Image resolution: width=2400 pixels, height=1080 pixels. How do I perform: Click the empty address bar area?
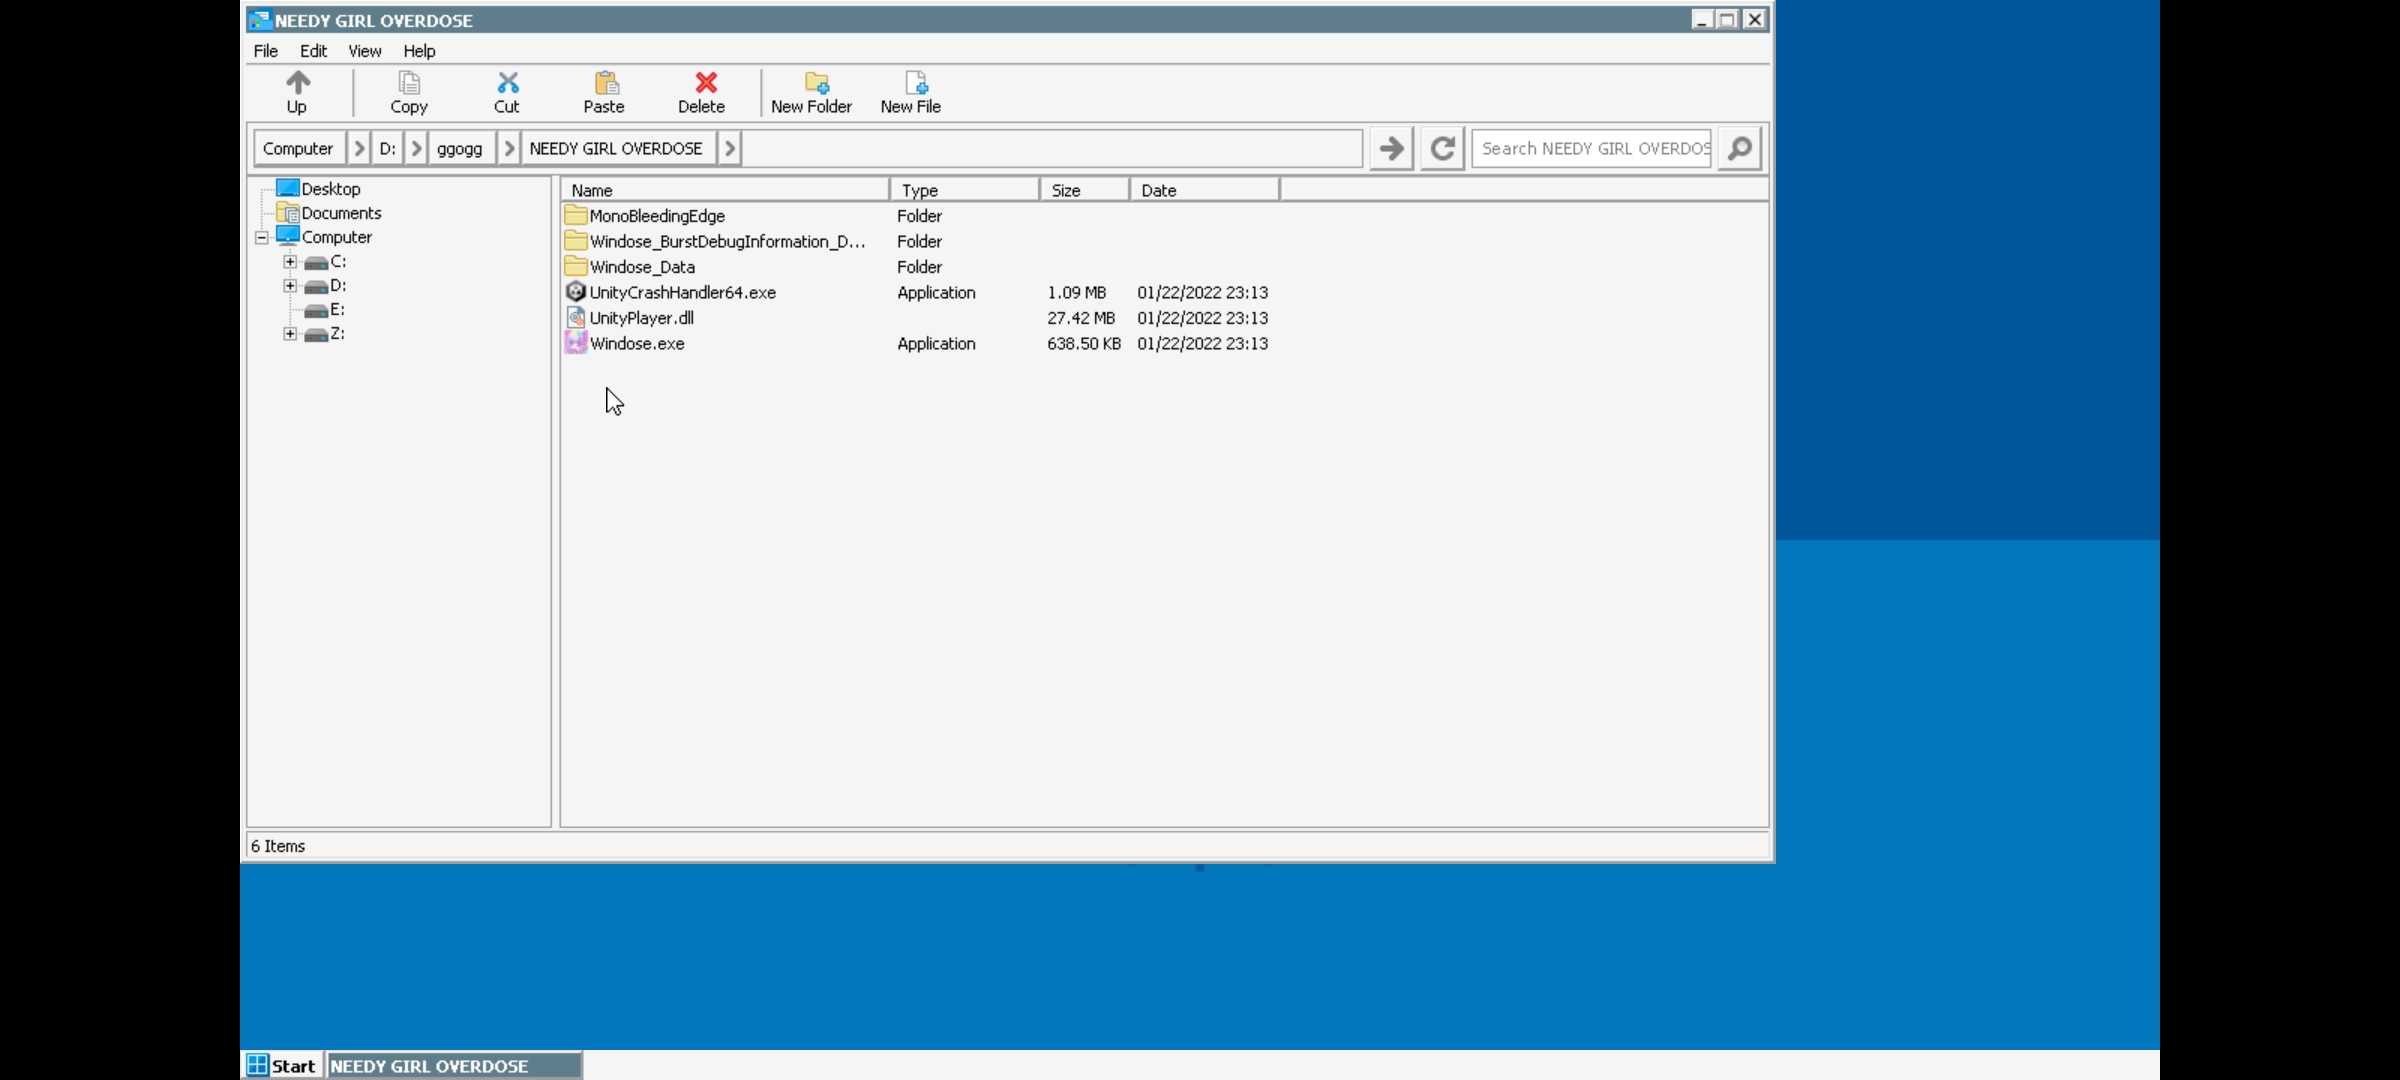tap(1050, 149)
